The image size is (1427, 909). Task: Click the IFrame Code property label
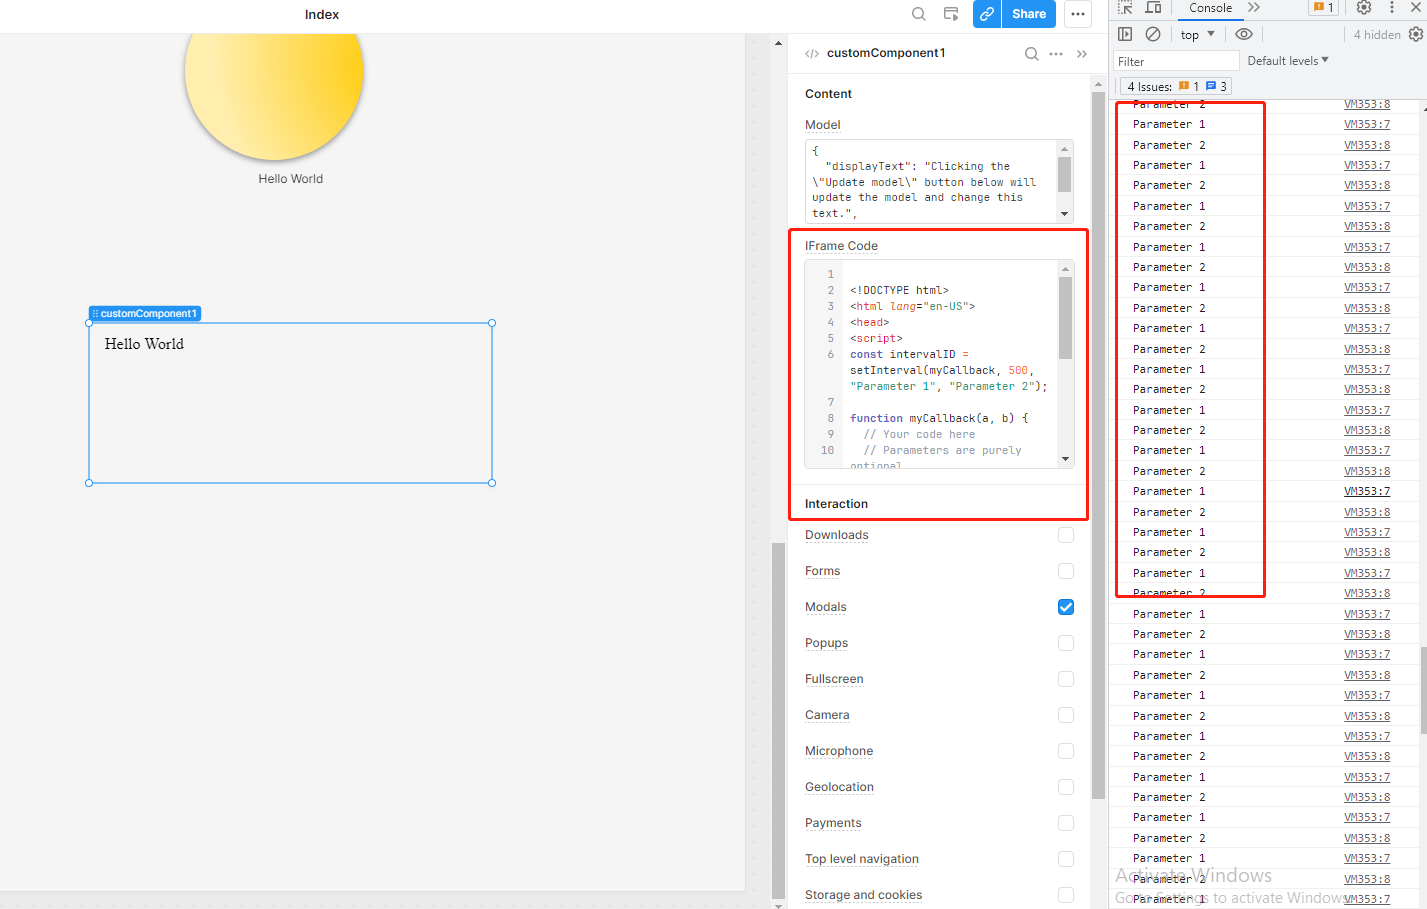(x=841, y=246)
